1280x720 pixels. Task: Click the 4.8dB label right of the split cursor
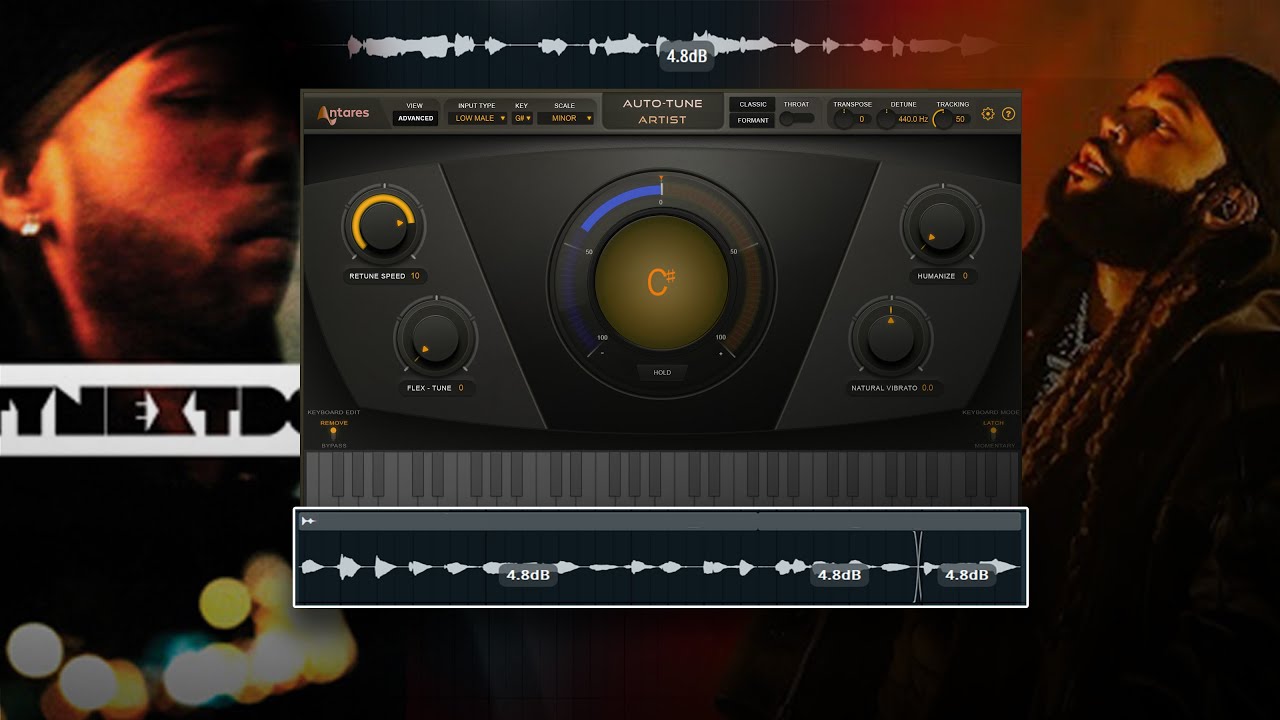coord(967,575)
